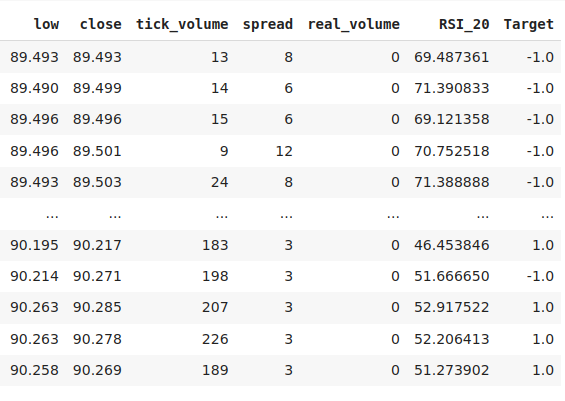Click spread value 3 in 52.917522 row
565x401 pixels.
point(289,307)
